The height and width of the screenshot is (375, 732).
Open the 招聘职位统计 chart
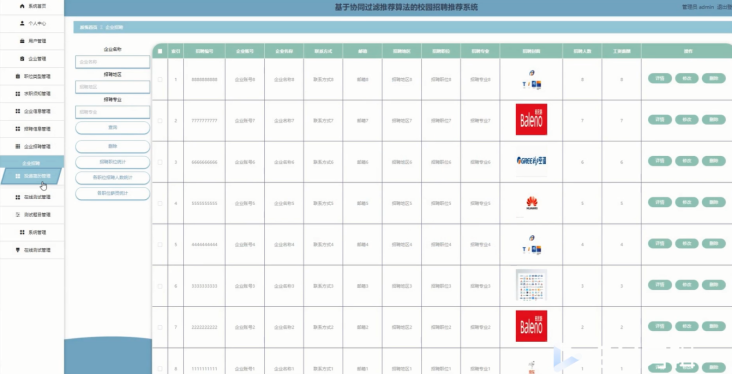[x=113, y=162]
